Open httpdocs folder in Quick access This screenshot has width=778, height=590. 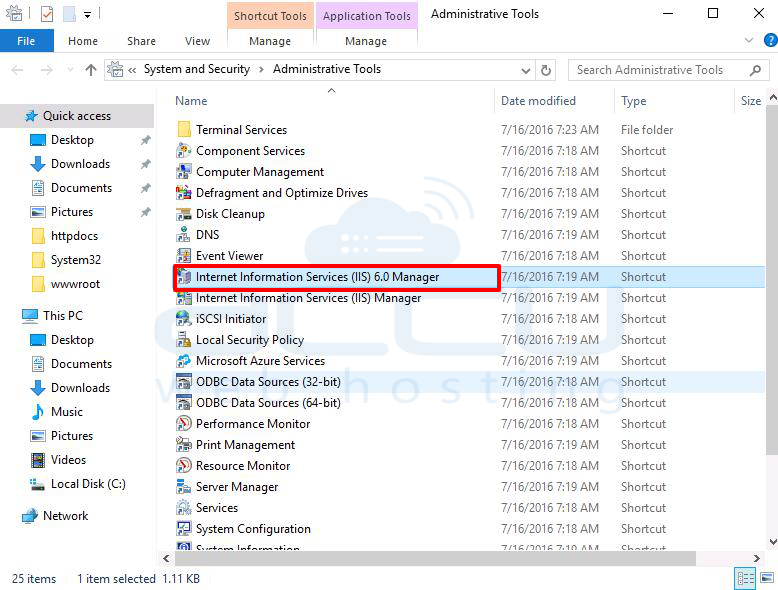point(74,236)
